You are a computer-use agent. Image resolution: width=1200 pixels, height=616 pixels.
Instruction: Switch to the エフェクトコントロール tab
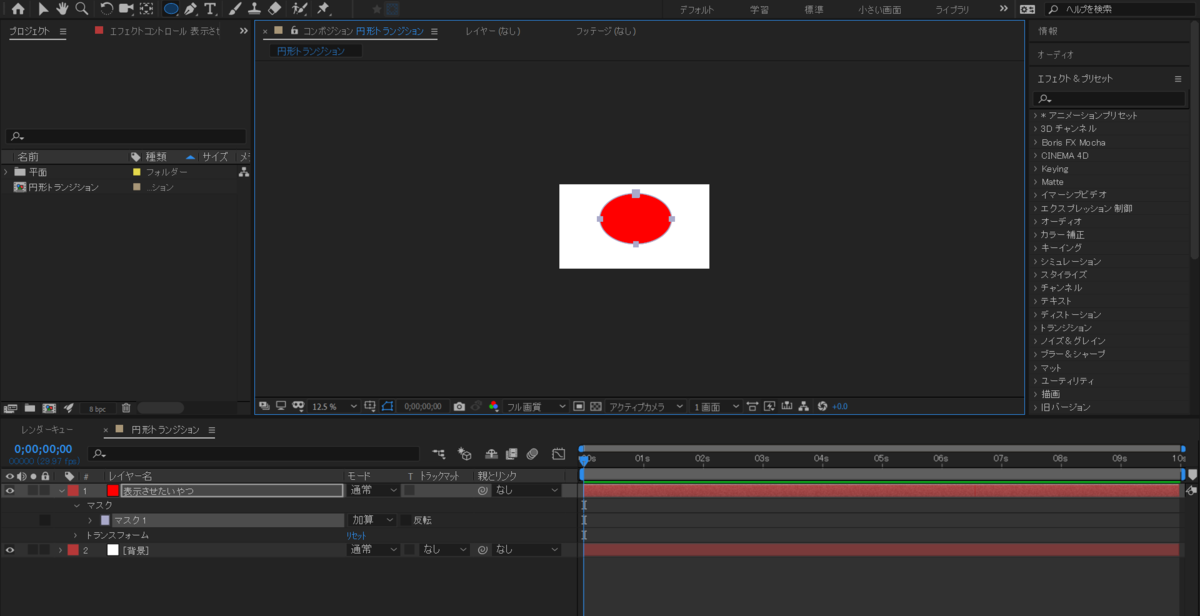click(x=164, y=31)
